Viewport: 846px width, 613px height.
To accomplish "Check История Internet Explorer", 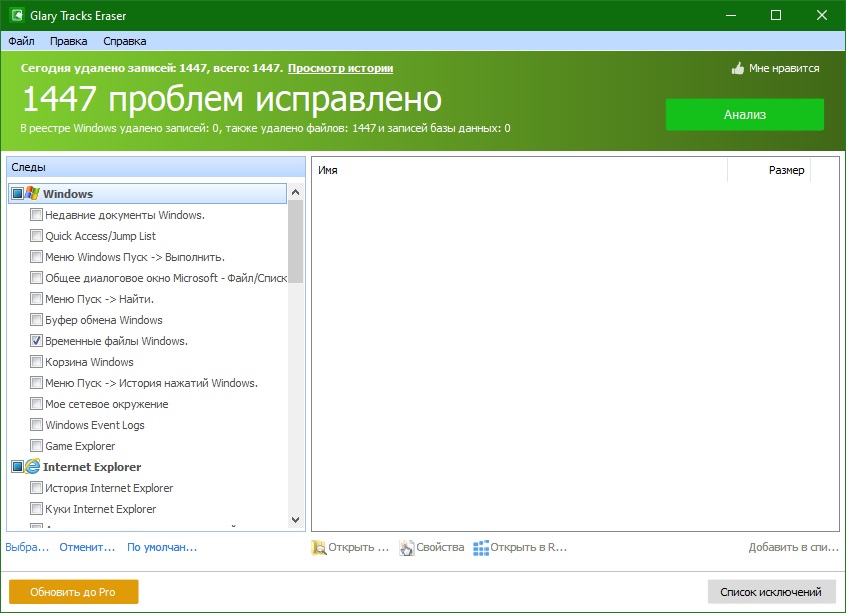I will pyautogui.click(x=37, y=488).
